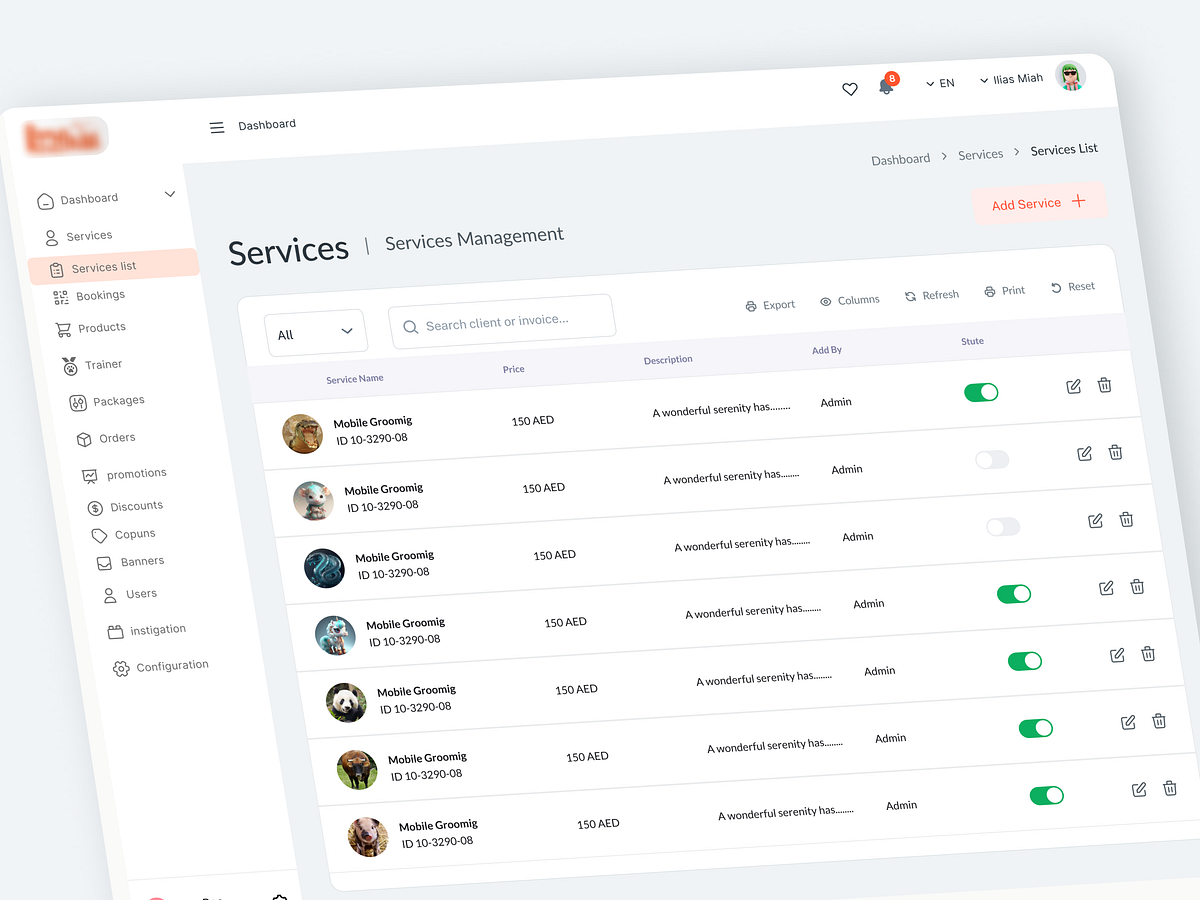The width and height of the screenshot is (1200, 900).
Task: Open Packages in the sidebar
Action: [107, 402]
